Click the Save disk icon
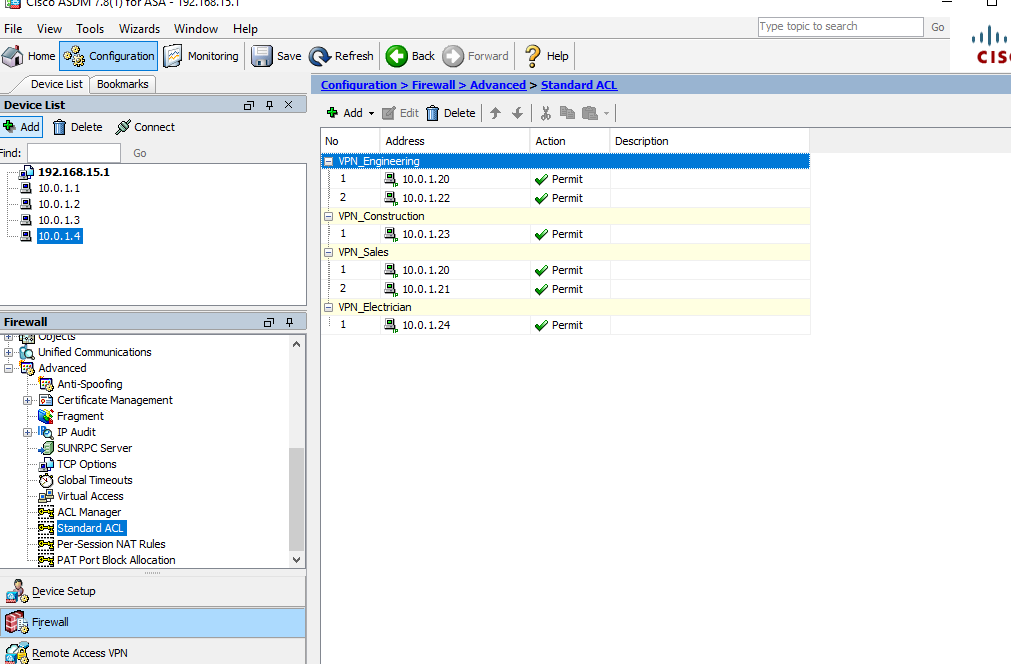 click(x=262, y=56)
